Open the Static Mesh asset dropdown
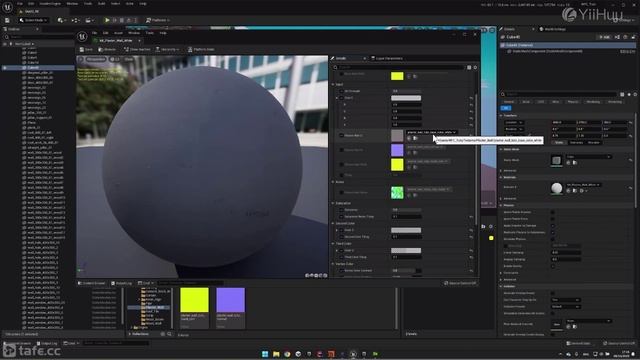Viewport: 640px width, 360px height. coord(589,157)
